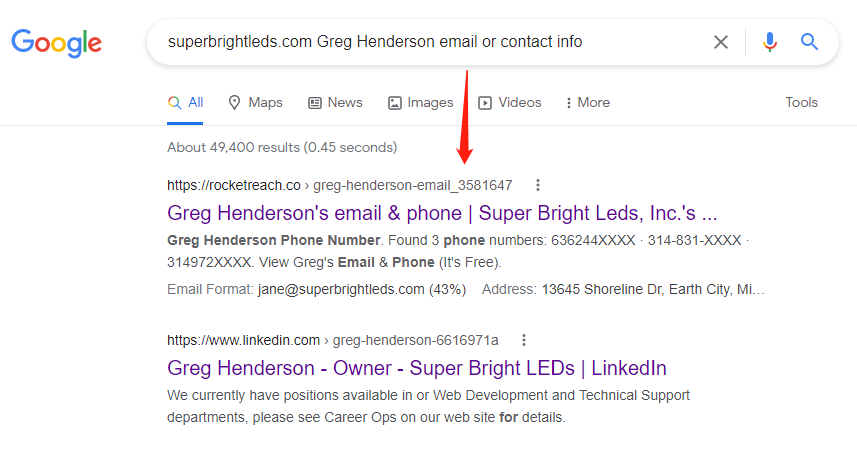Open the Tools search options

pos(801,102)
